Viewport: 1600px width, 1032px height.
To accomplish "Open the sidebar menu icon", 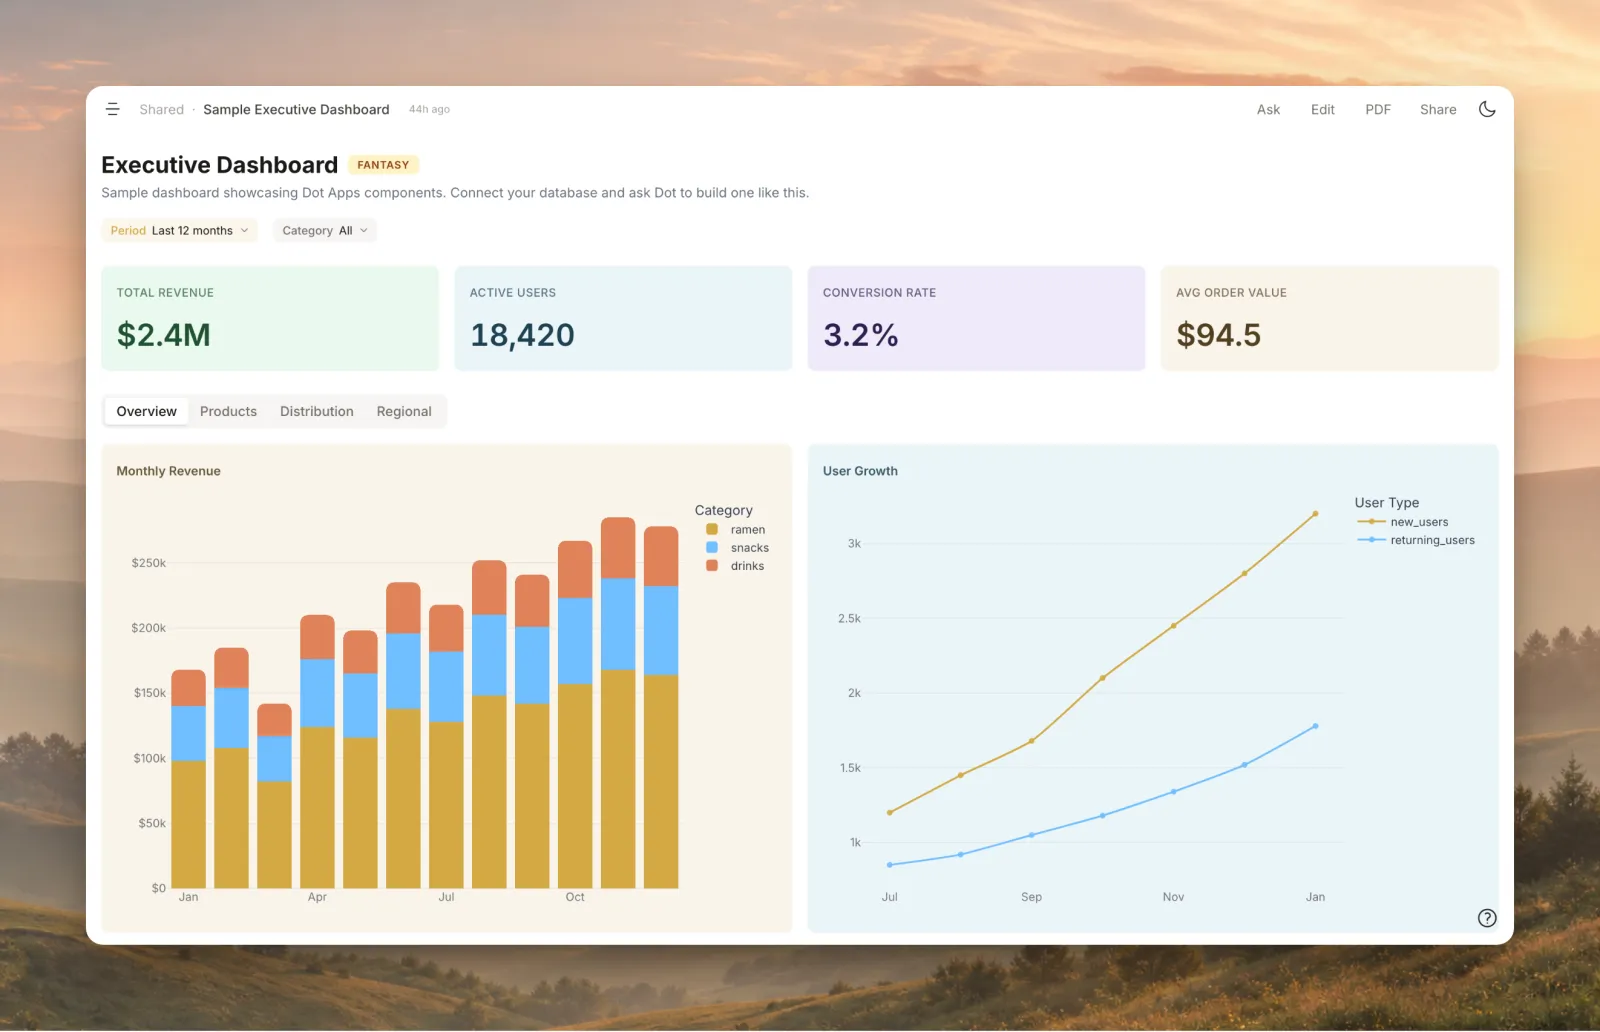I will coord(113,109).
